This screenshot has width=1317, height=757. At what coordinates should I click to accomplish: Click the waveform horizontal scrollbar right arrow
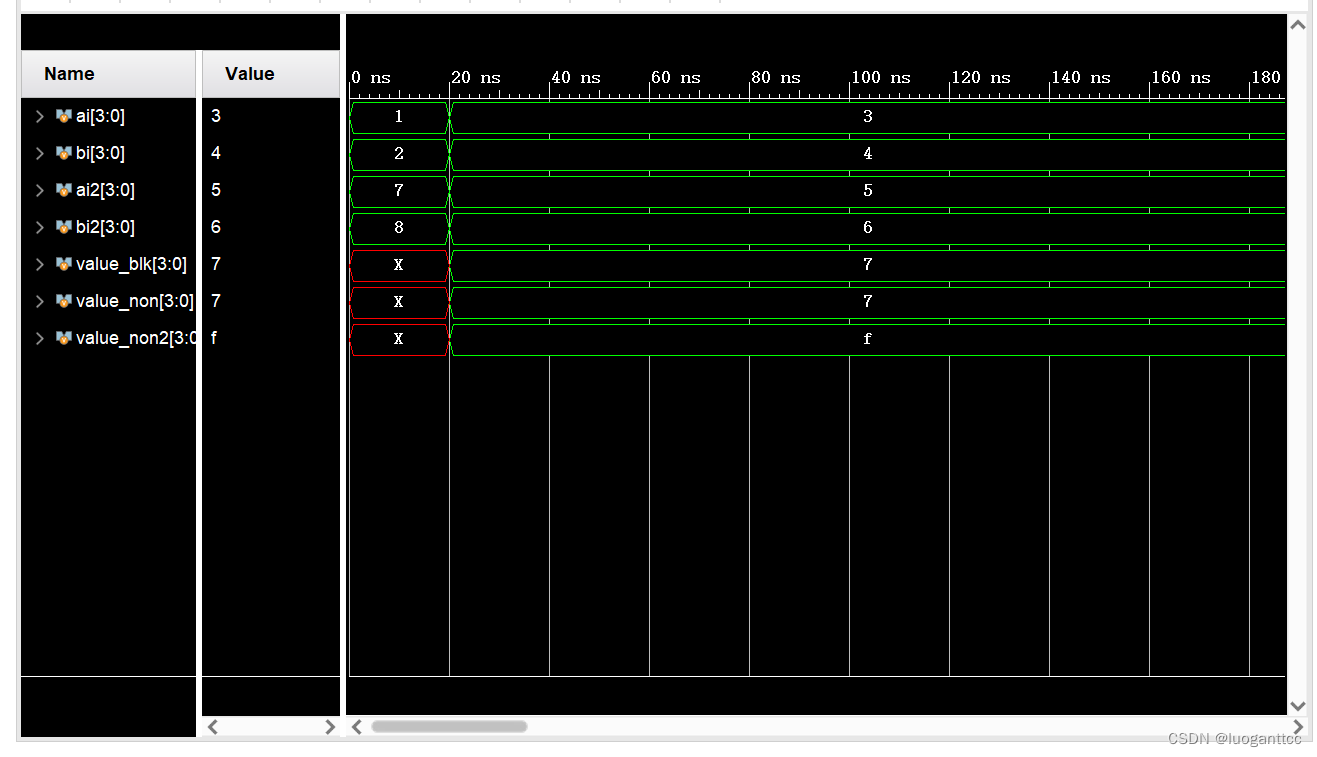click(1298, 727)
